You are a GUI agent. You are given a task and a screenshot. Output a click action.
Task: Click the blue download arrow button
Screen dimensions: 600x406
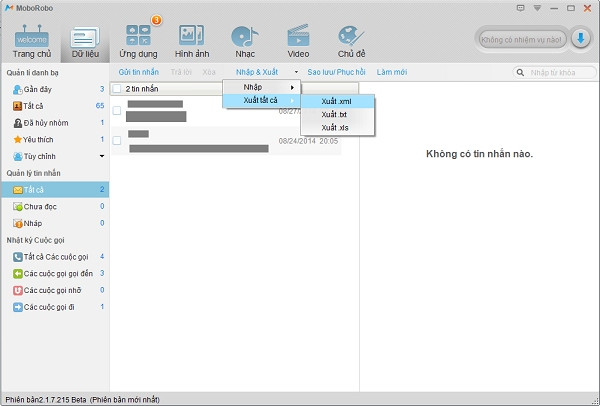(580, 39)
